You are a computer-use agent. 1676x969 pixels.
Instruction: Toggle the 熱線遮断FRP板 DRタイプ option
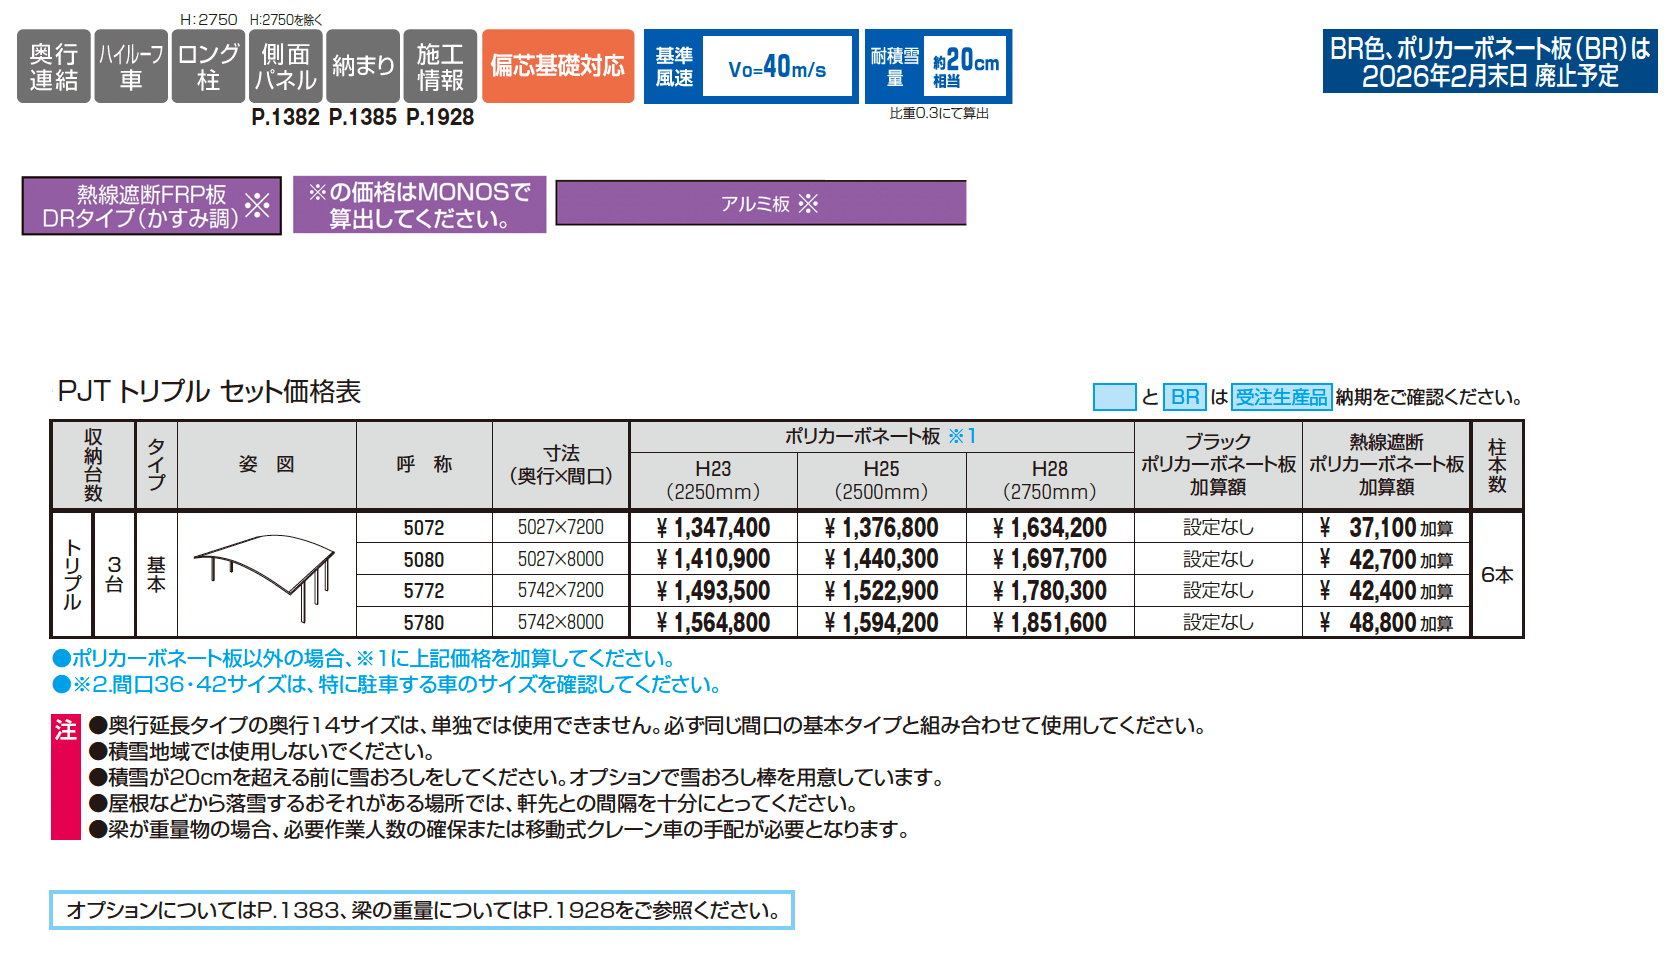point(150,206)
